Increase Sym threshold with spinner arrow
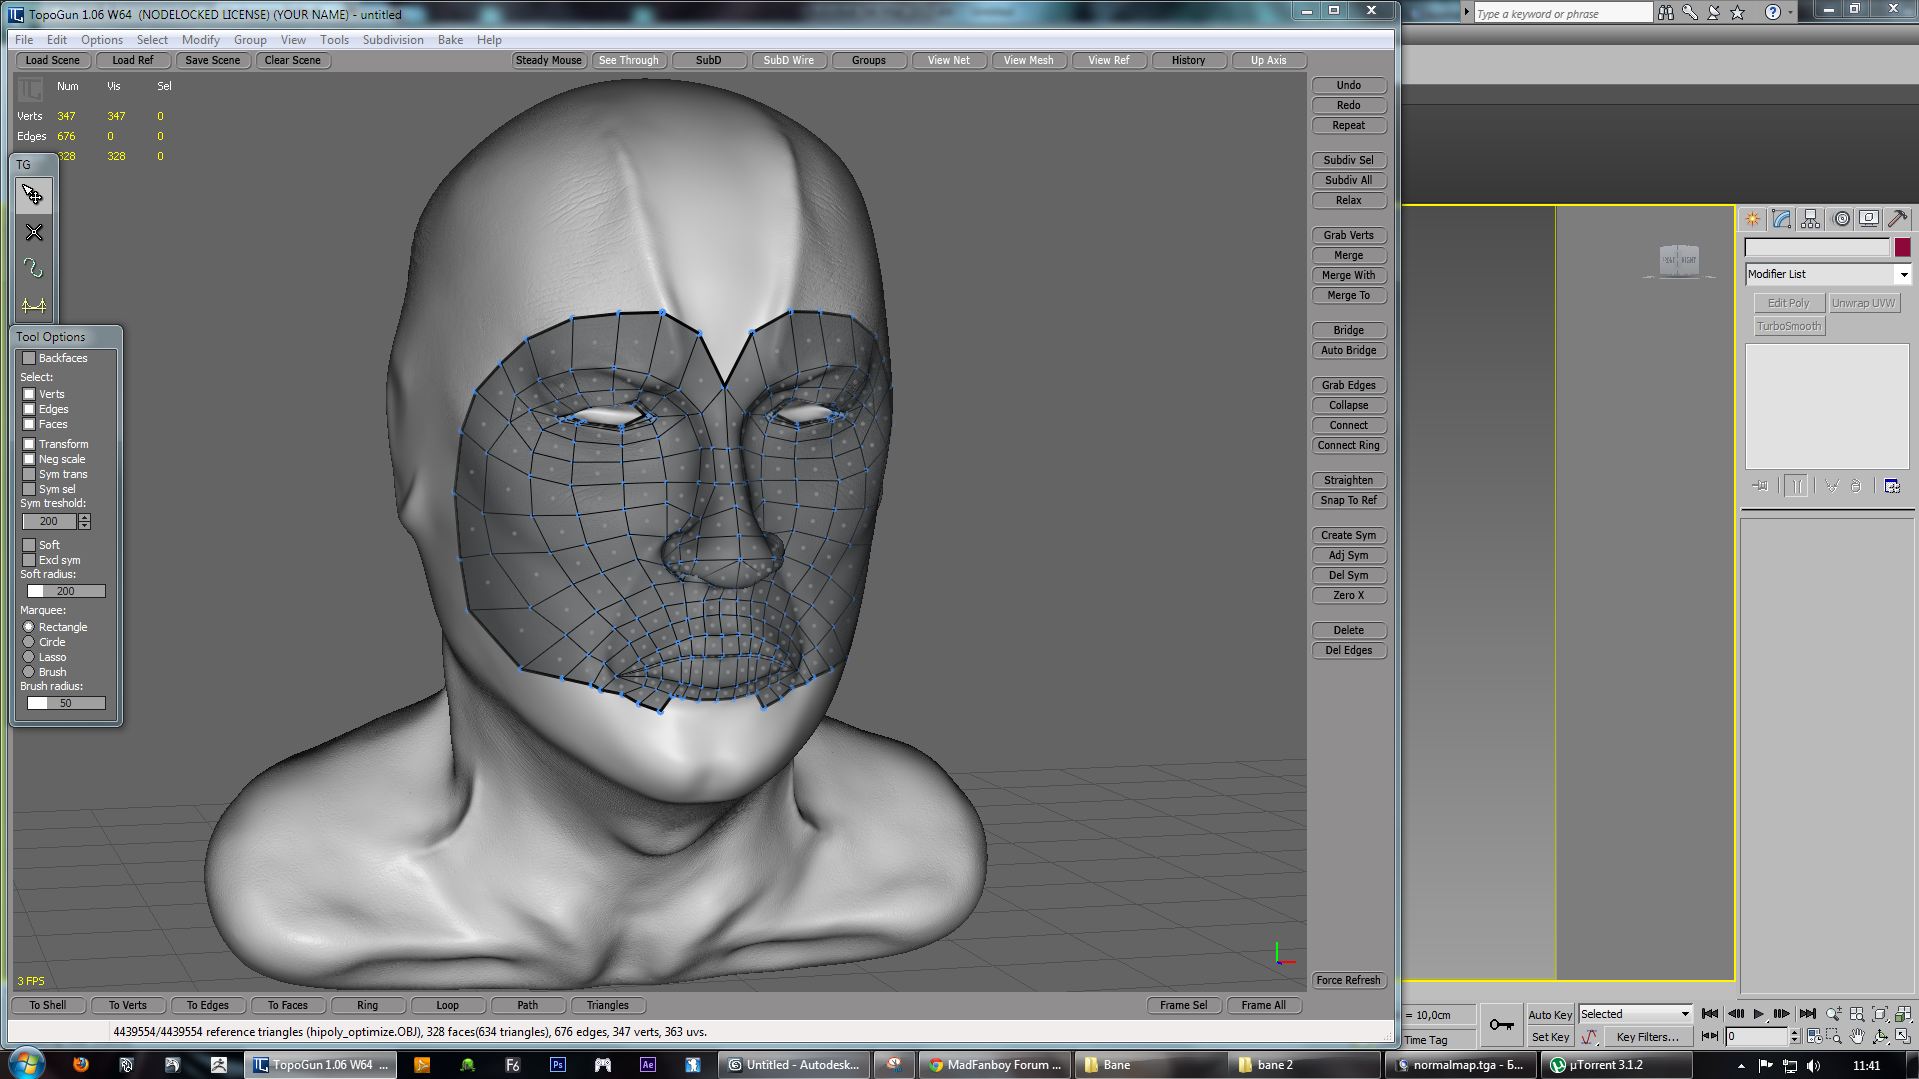Viewport: 1919px width, 1079px height. [85, 518]
